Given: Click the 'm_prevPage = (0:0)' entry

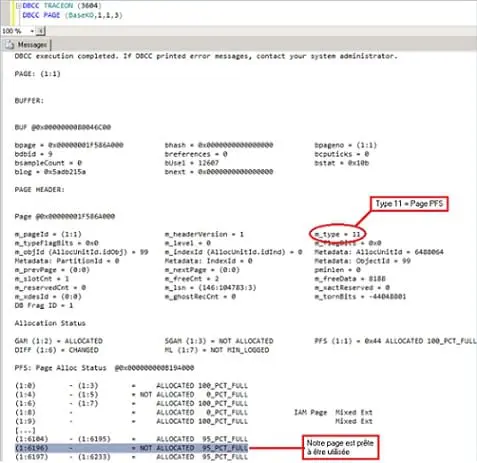Looking at the screenshot, I should [x=52, y=270].
